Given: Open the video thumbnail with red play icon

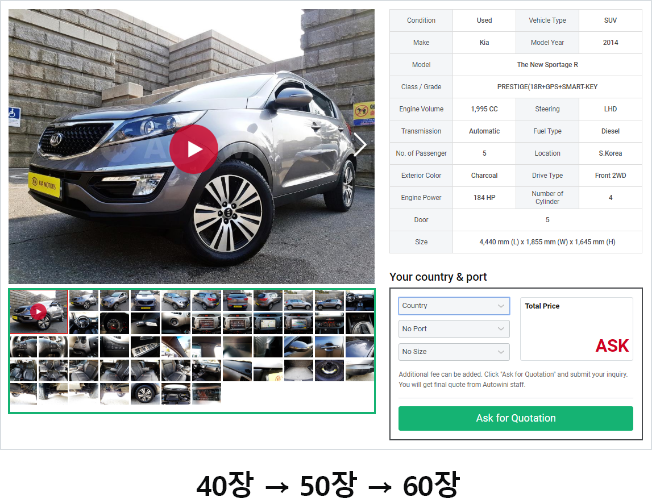Looking at the screenshot, I should tap(38, 310).
